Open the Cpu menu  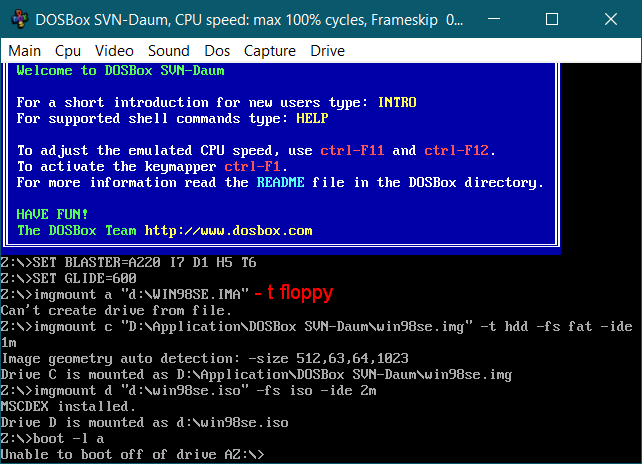(x=68, y=51)
